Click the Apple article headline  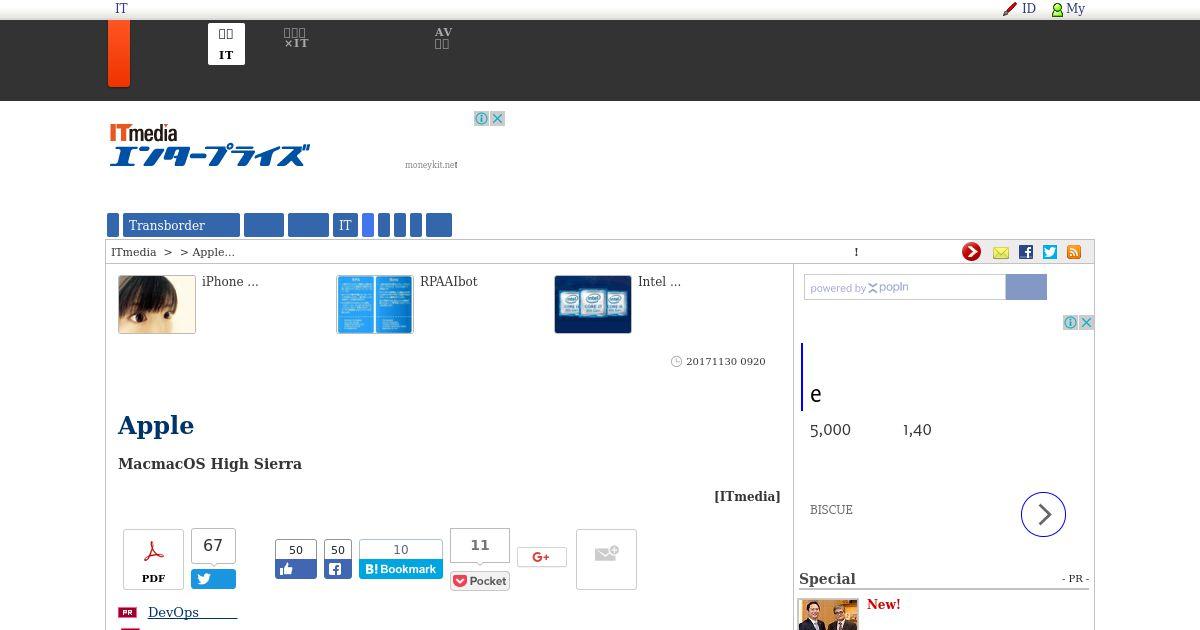click(156, 425)
